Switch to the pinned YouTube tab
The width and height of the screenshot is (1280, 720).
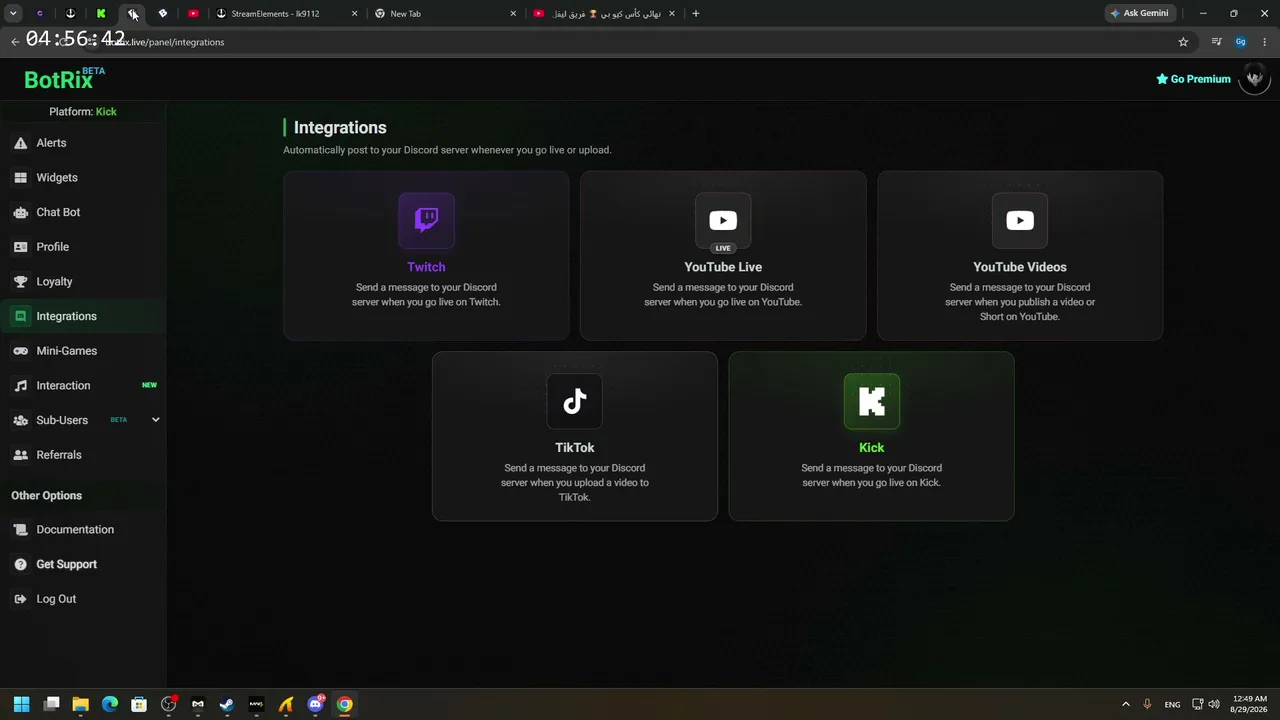pos(194,14)
